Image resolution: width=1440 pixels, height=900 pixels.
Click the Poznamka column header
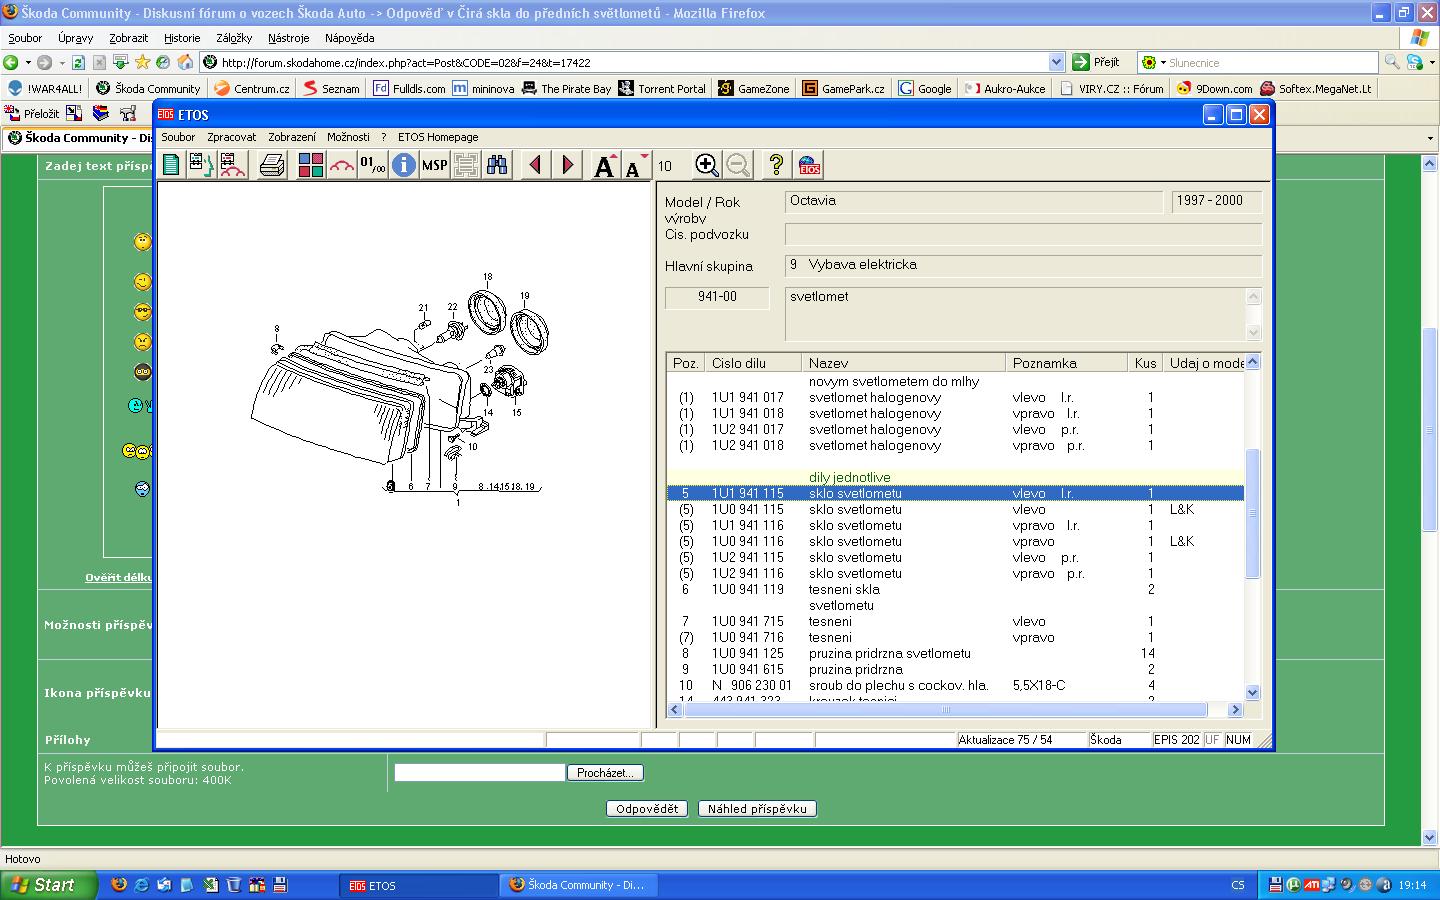coord(1067,363)
